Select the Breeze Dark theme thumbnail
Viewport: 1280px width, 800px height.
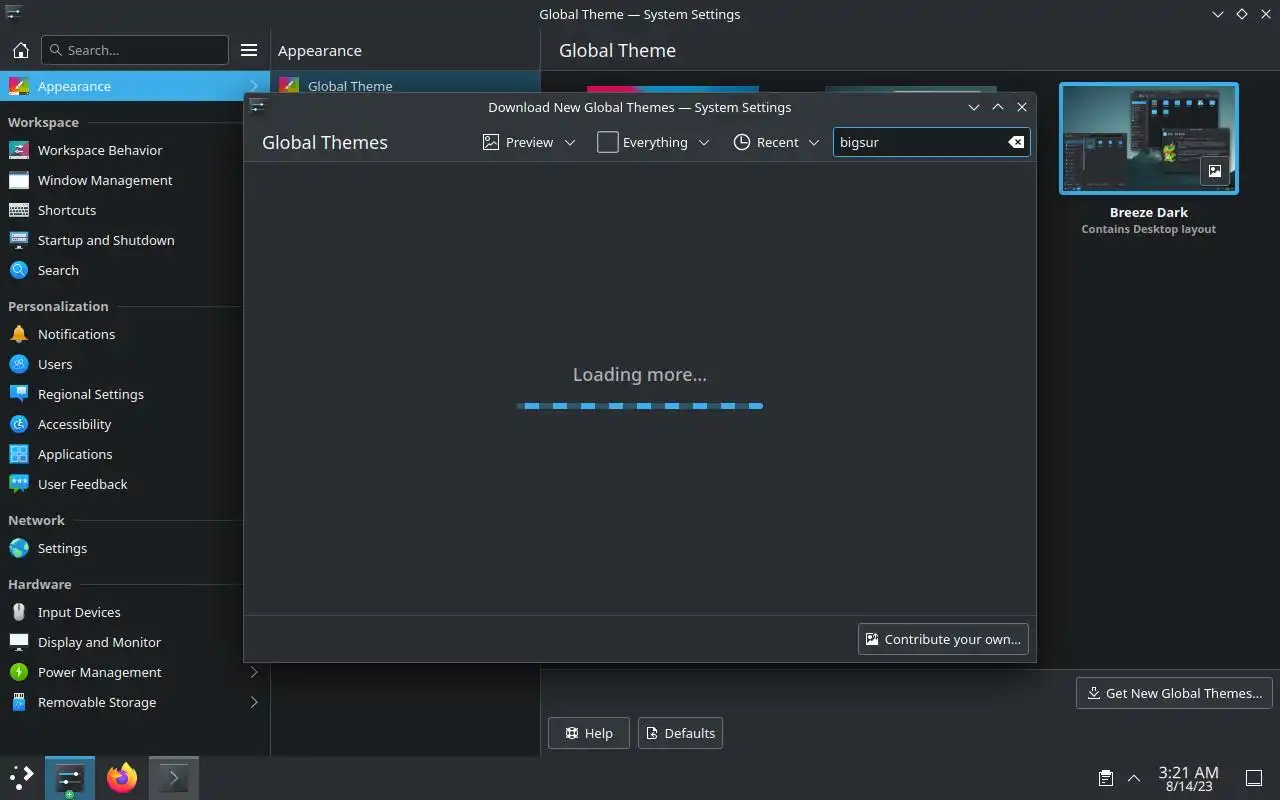[x=1148, y=139]
